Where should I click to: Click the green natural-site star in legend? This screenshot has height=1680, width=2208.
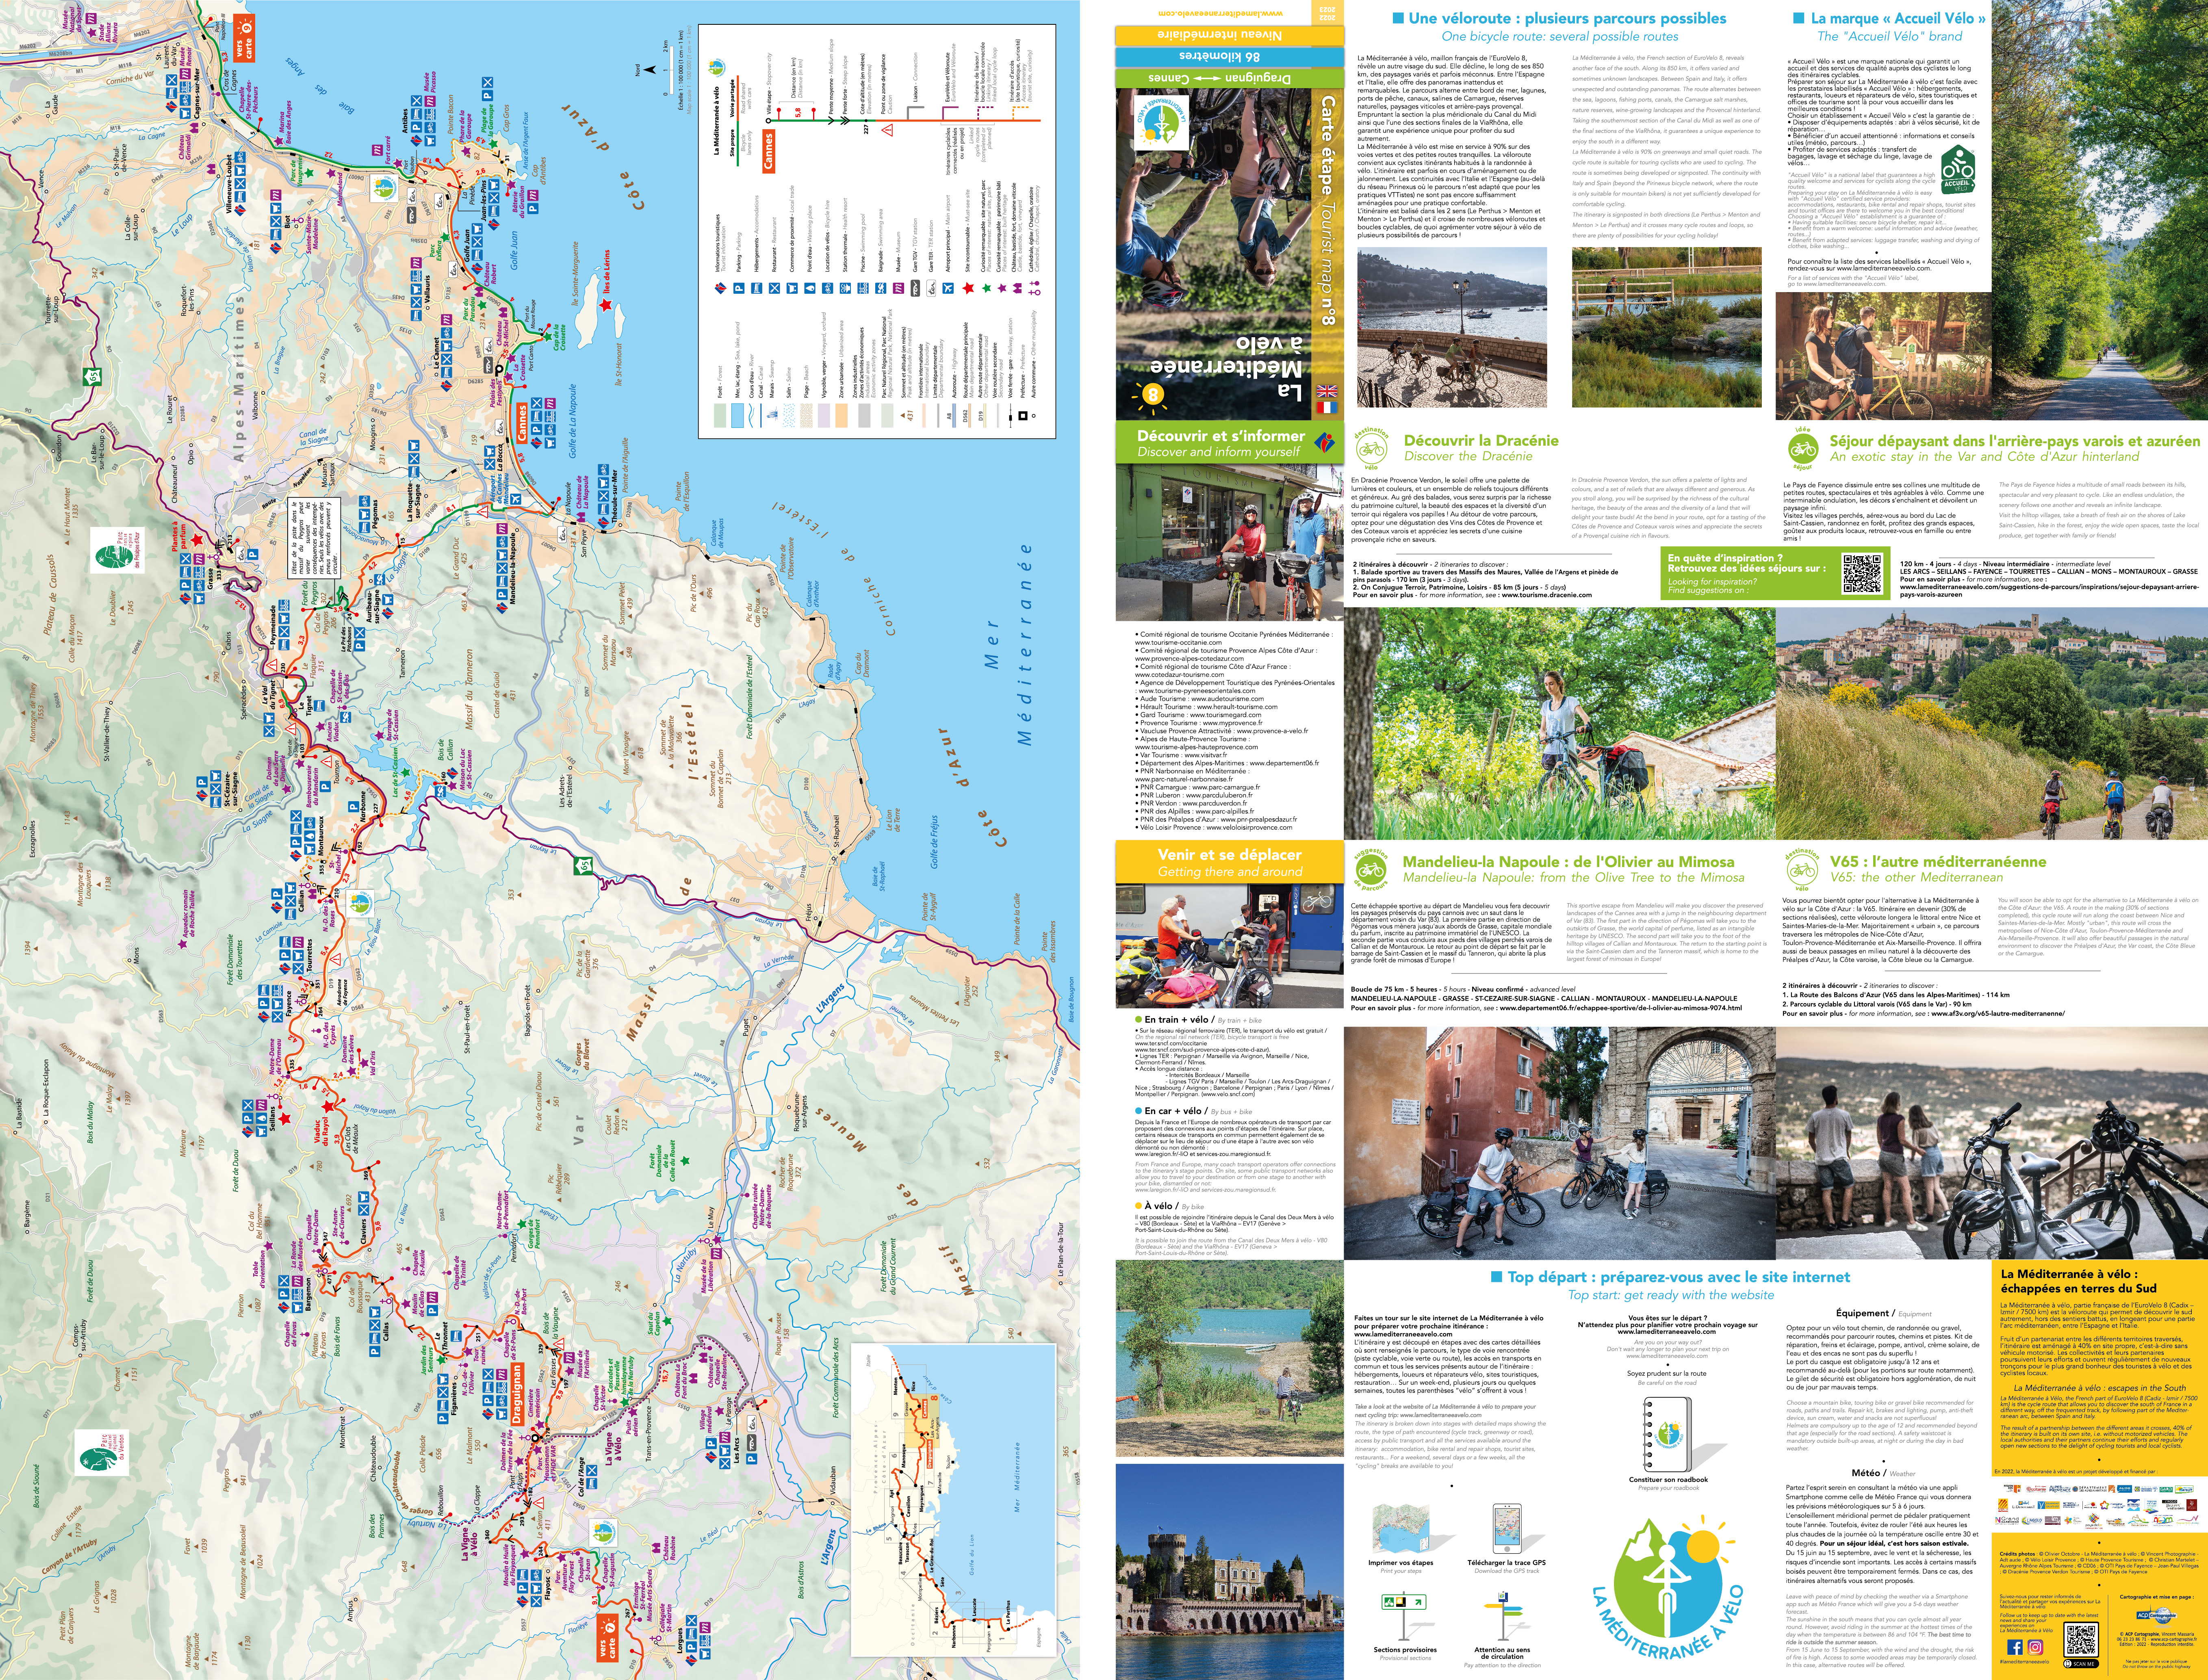point(987,289)
